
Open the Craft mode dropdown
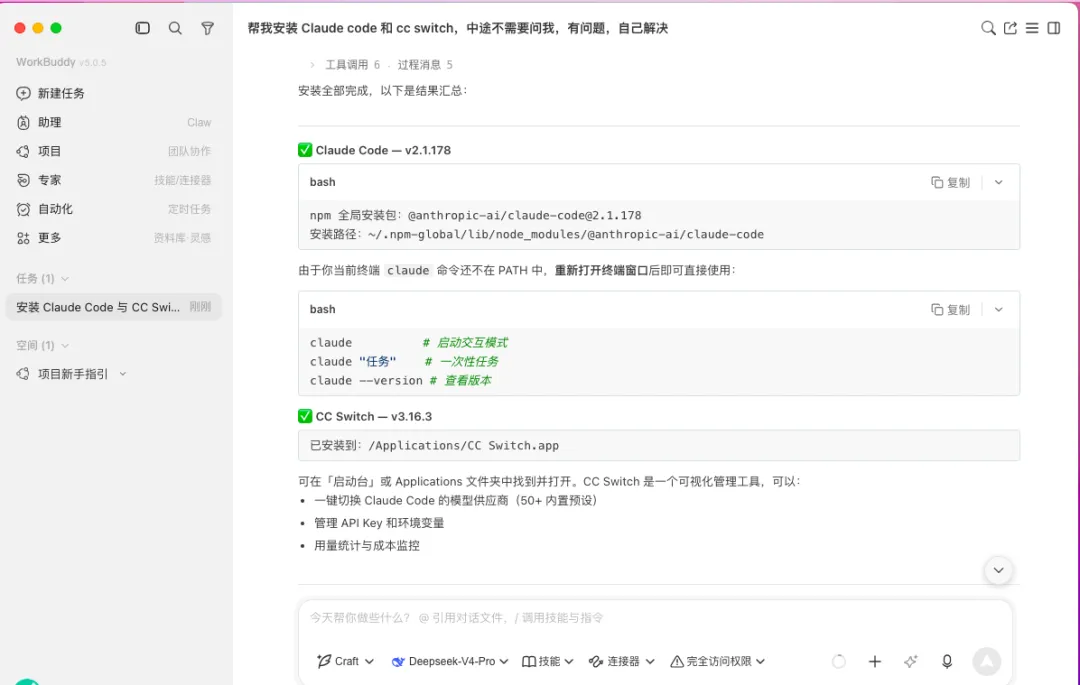click(x=345, y=662)
